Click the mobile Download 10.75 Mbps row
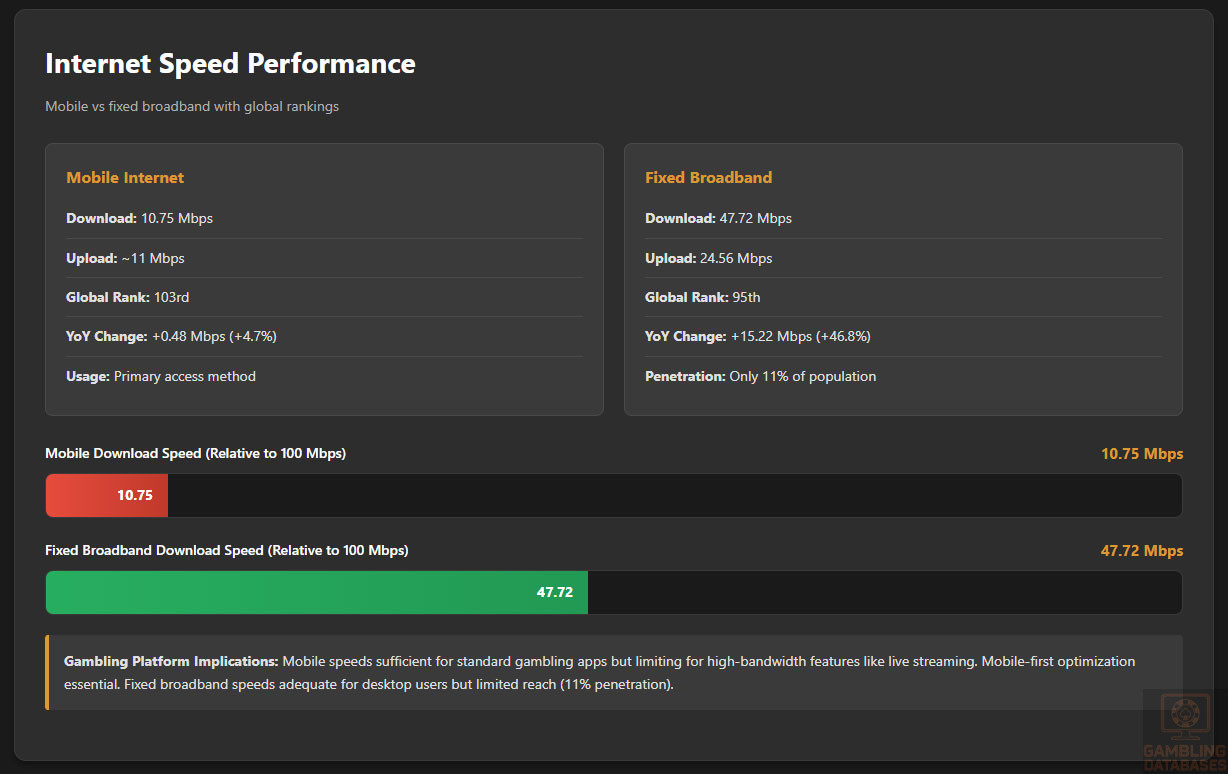Screen dimensions: 1228x774 point(140,218)
